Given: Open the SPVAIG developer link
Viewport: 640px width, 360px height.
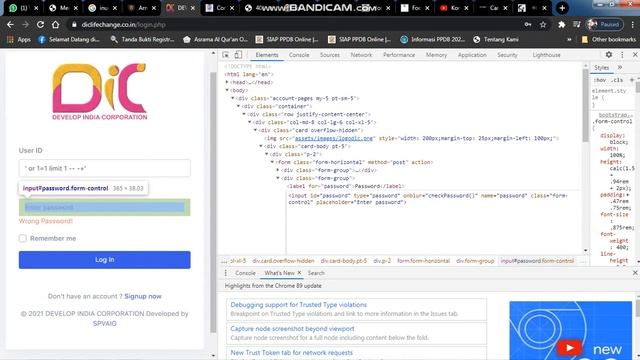Looking at the screenshot, I should click(104, 323).
